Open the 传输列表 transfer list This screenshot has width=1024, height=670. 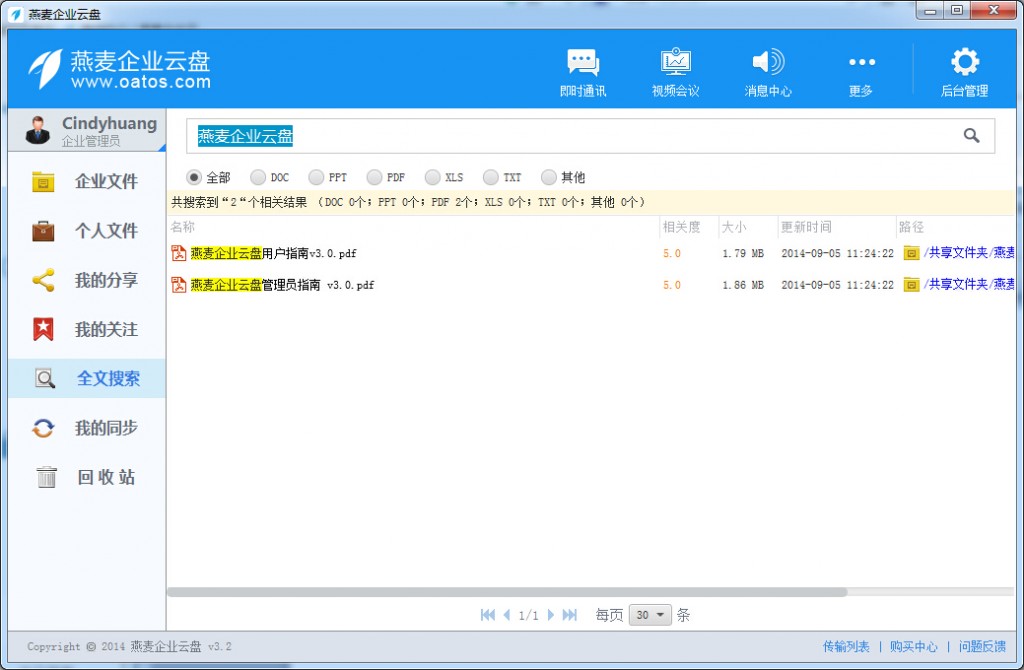pos(846,647)
